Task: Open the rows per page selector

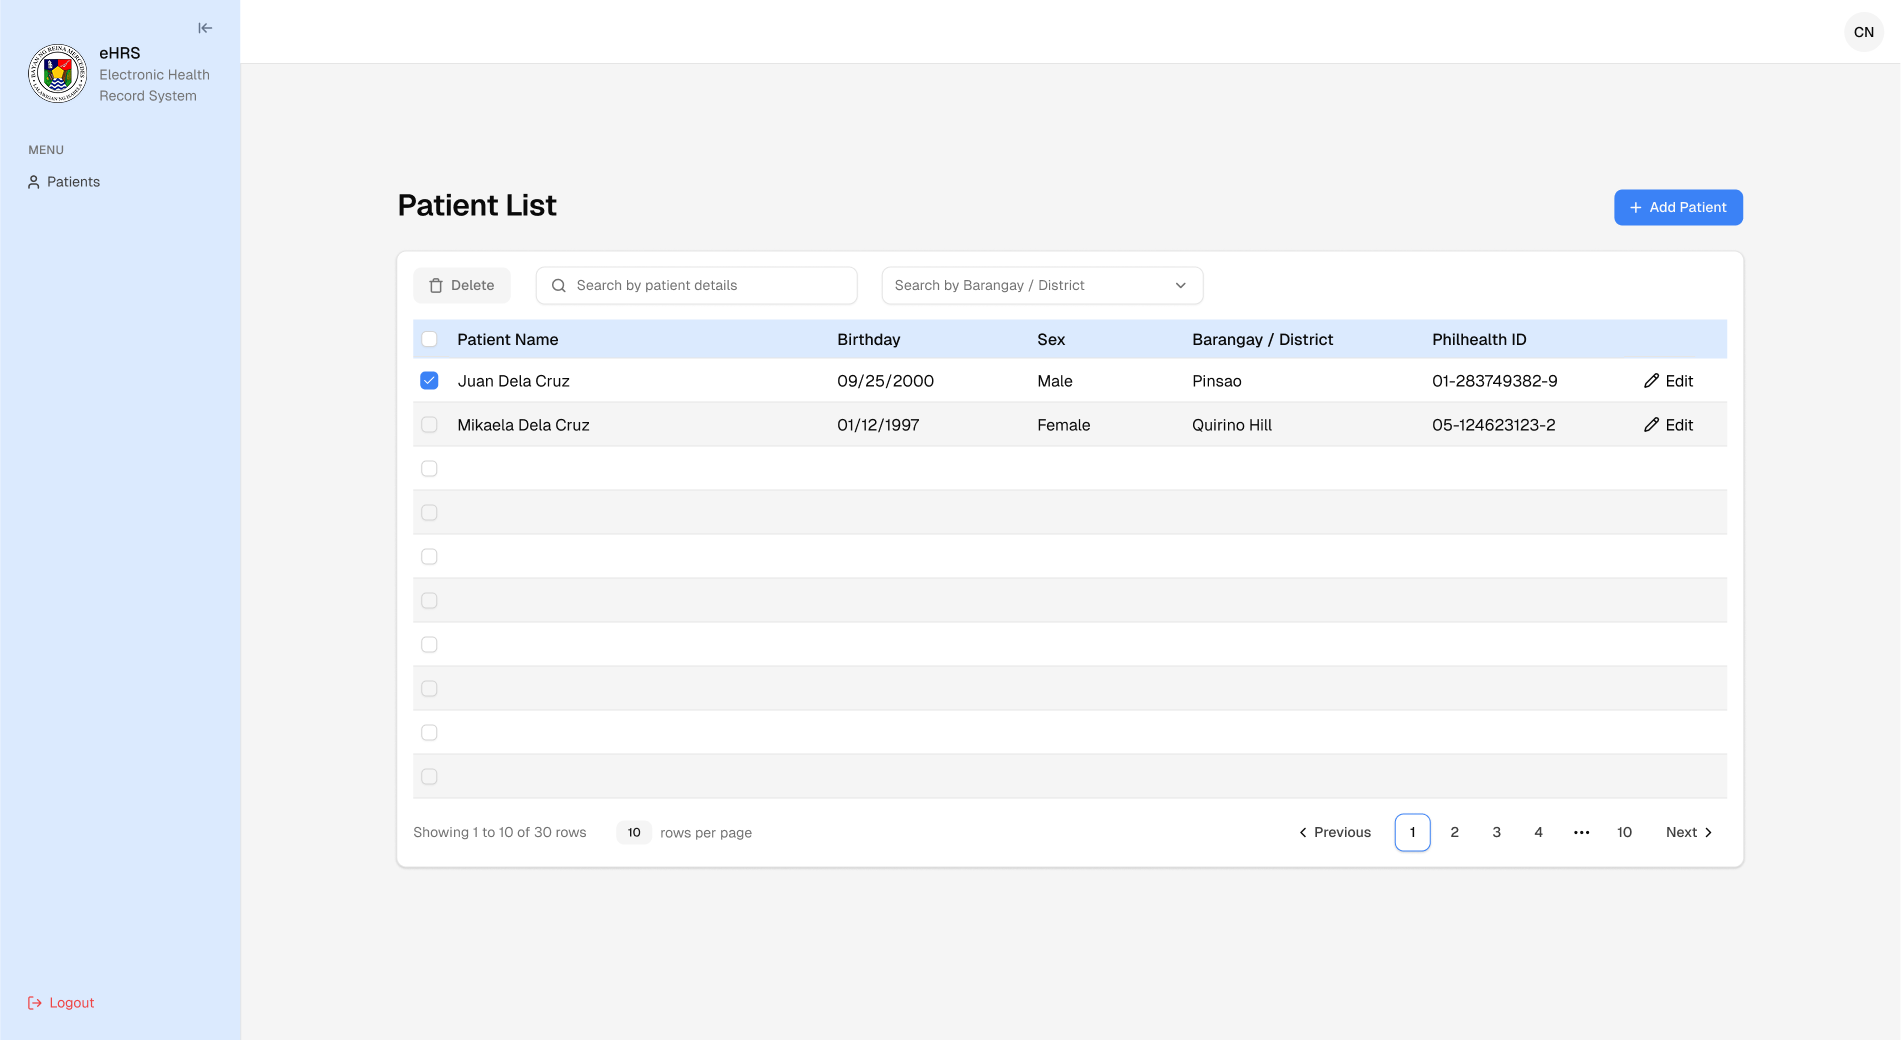Action: pos(634,833)
